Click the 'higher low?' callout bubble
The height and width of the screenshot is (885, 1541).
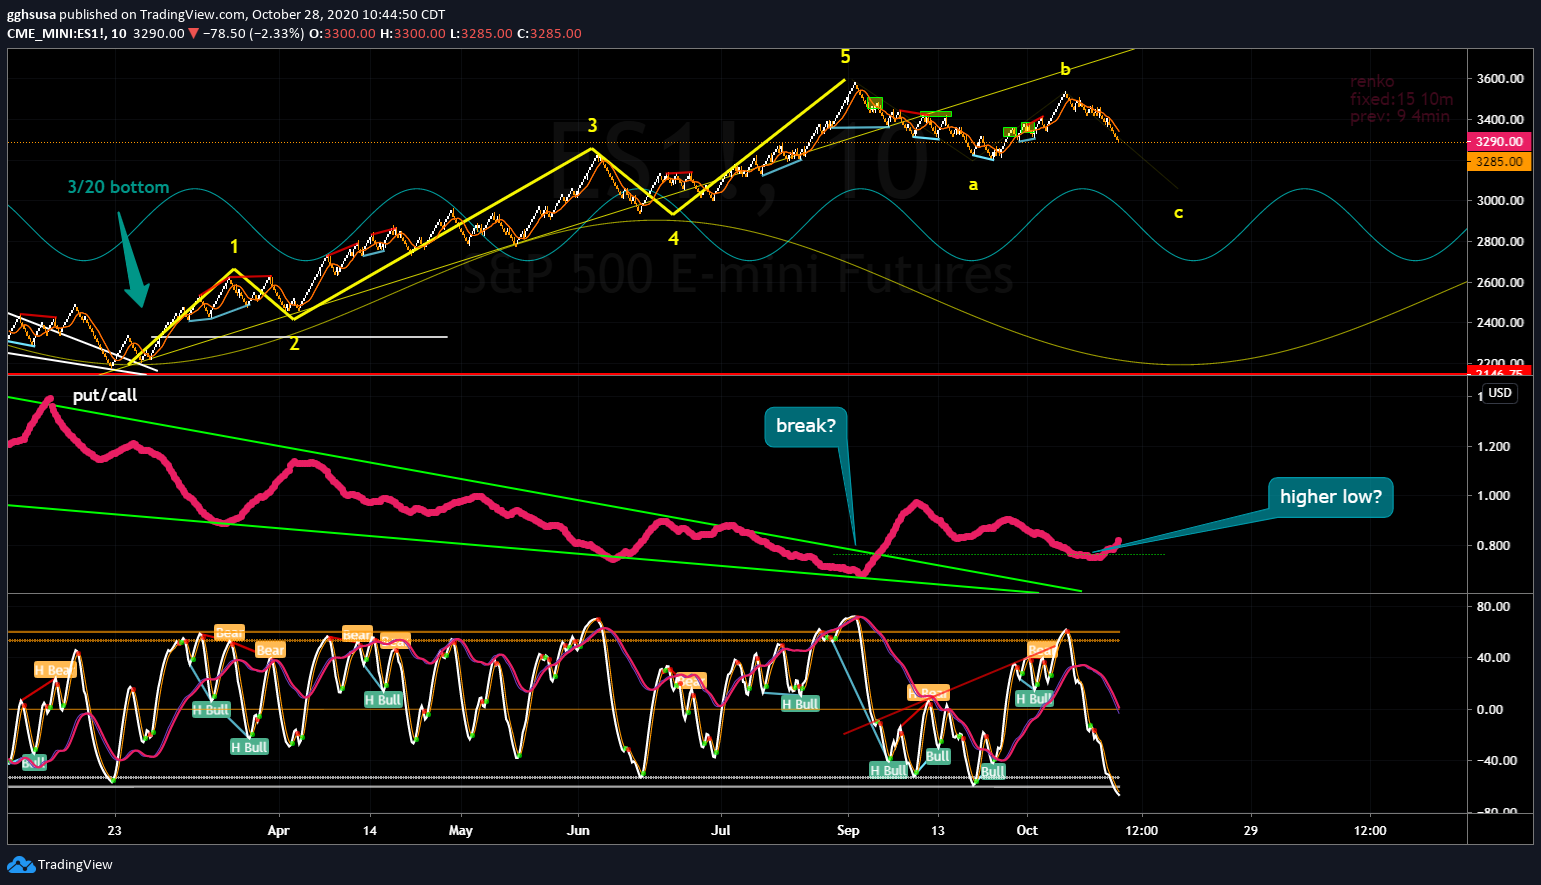[1330, 497]
